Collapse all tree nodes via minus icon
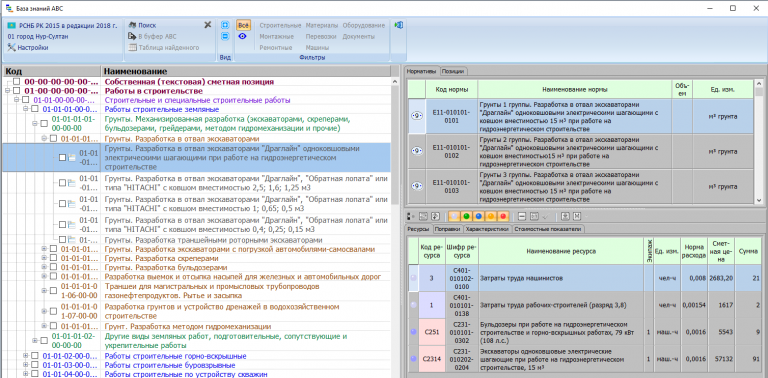Image resolution: width=768 pixels, height=378 pixels. tap(225, 36)
